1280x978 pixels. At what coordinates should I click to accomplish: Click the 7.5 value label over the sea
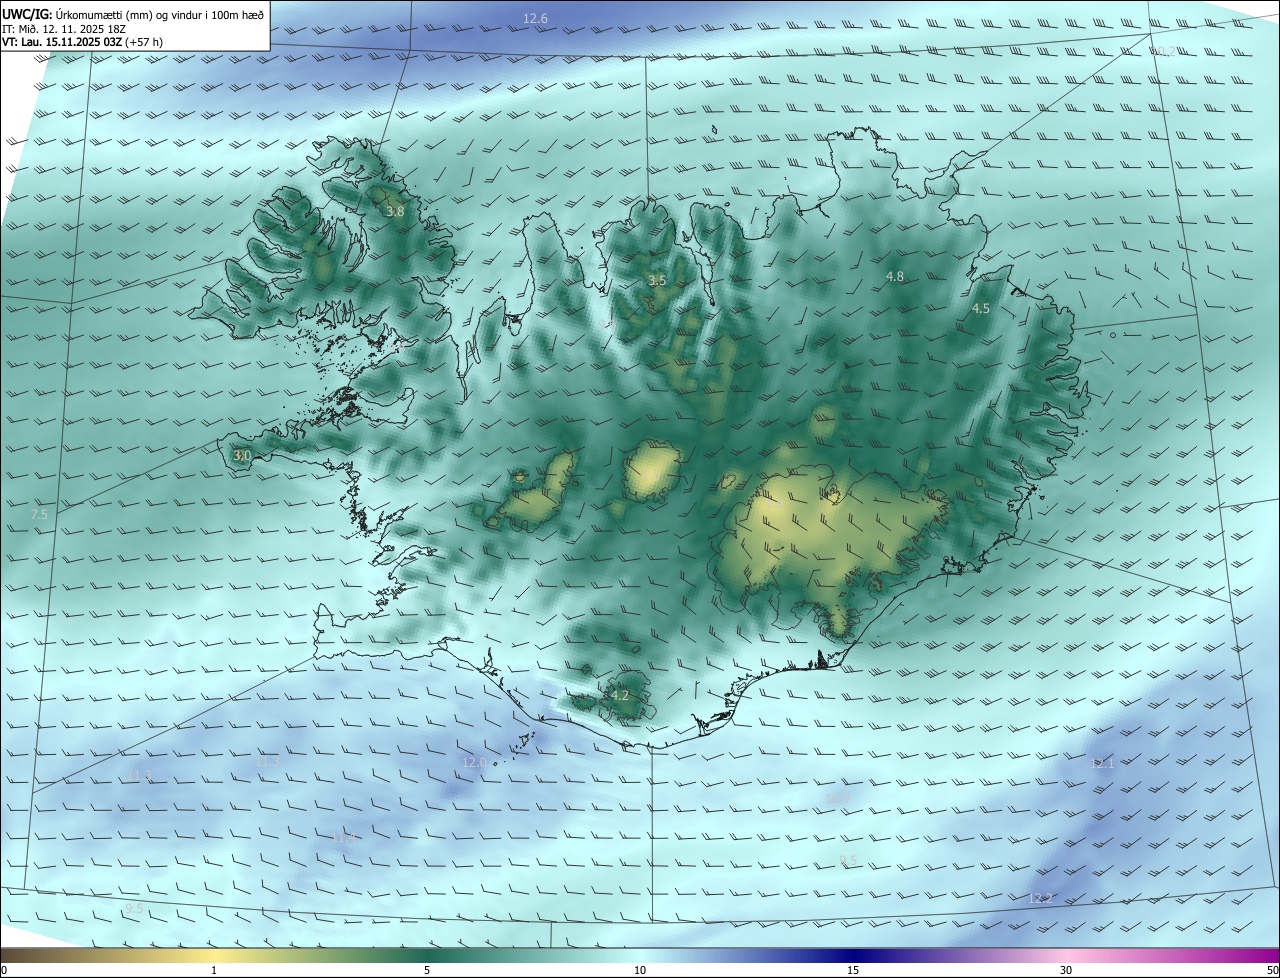click(39, 514)
